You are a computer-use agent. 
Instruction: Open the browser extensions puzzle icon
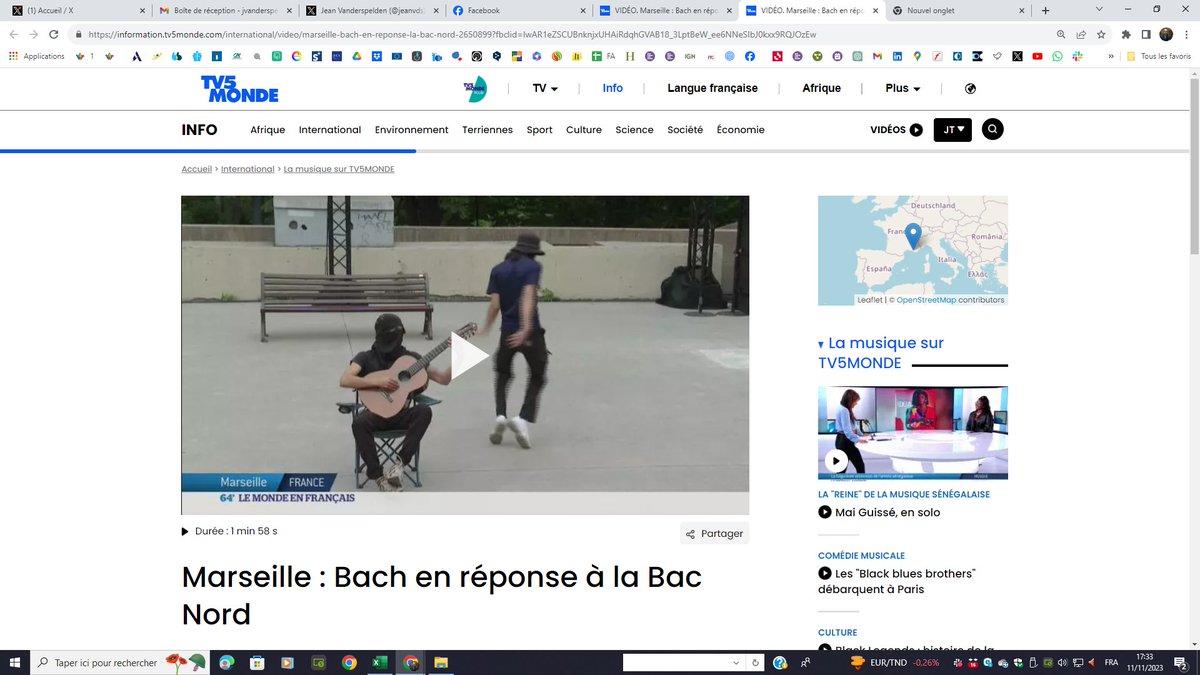click(x=1126, y=34)
